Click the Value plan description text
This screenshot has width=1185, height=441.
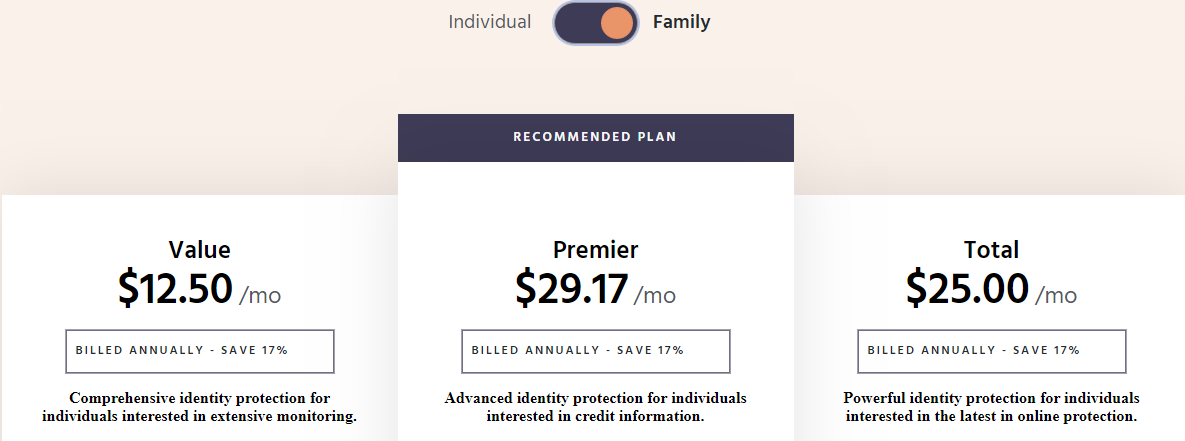(200, 407)
